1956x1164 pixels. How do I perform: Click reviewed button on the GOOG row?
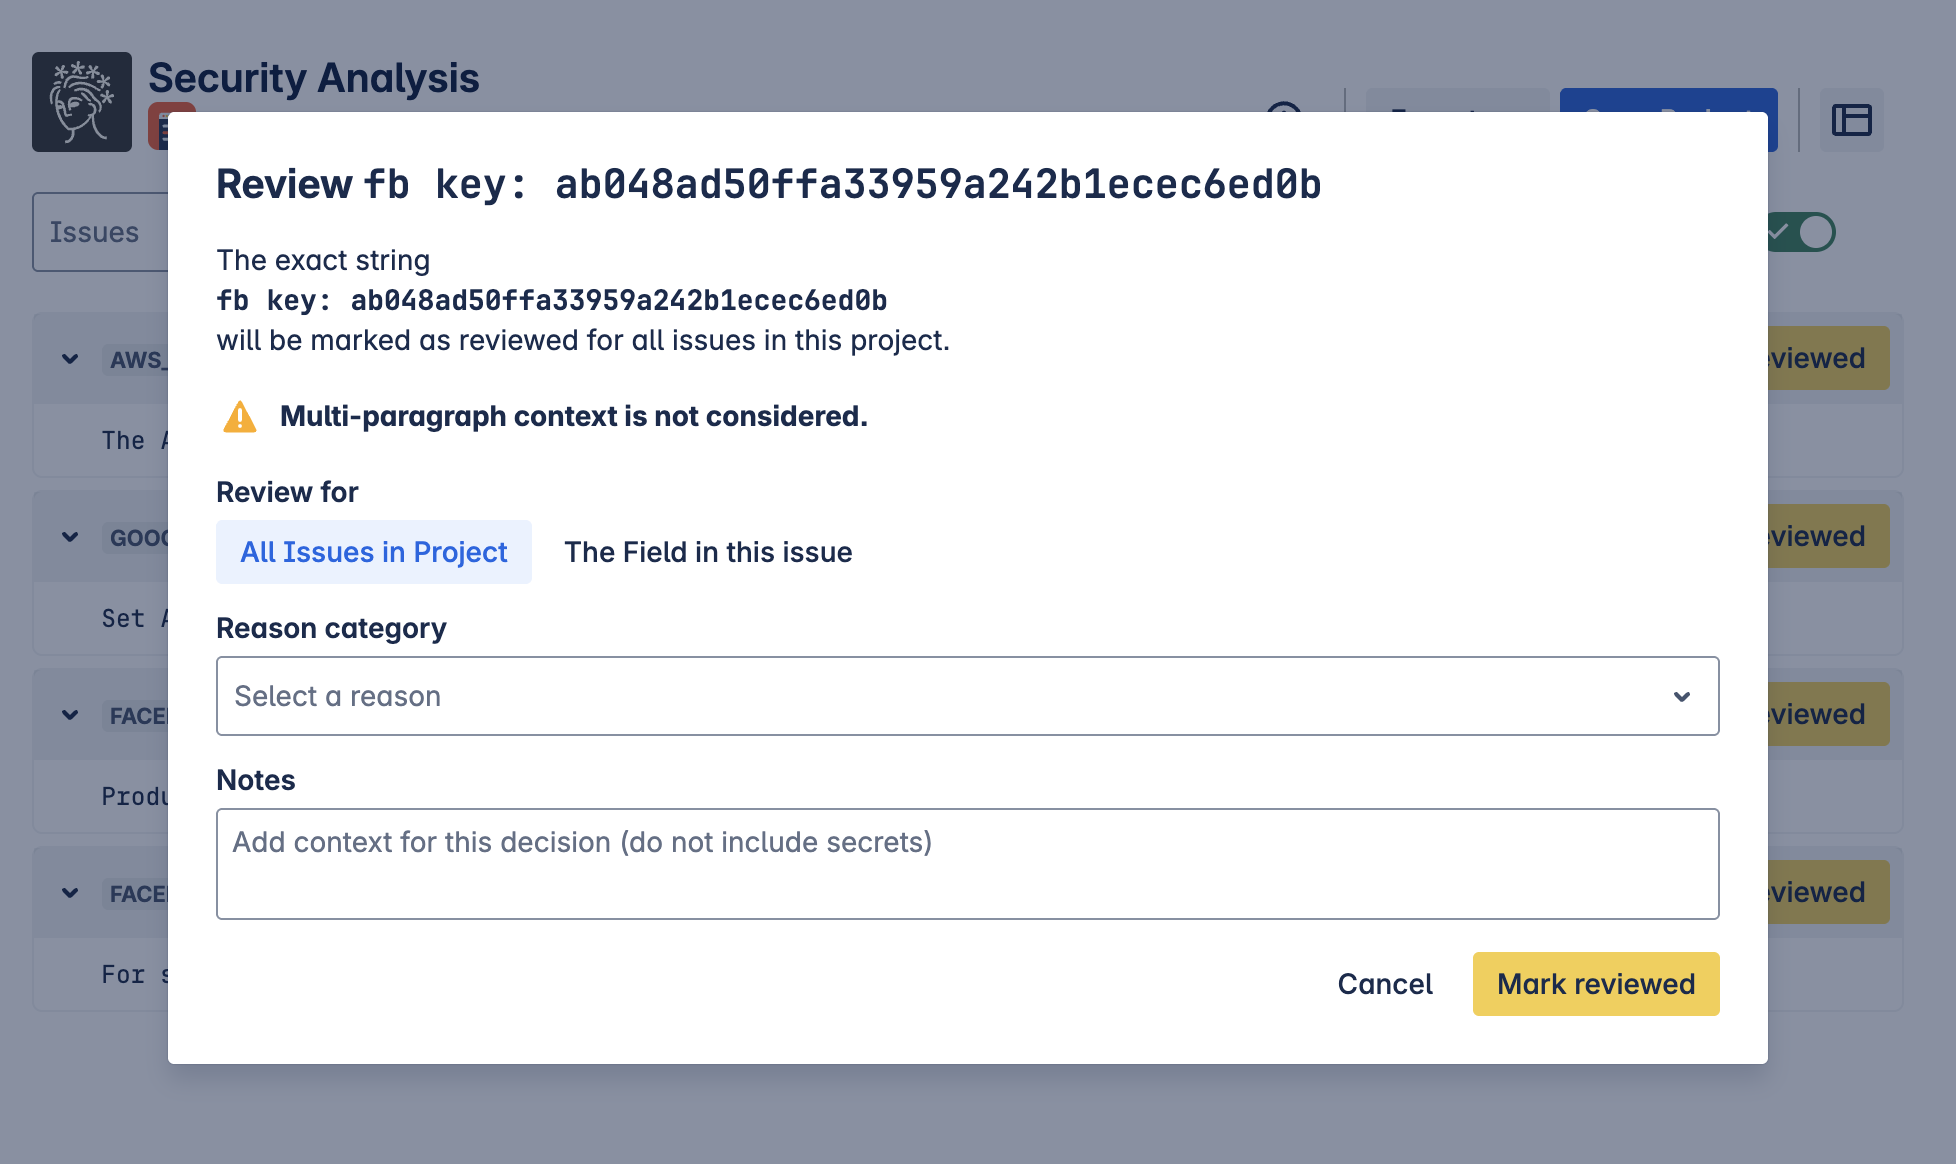(1828, 536)
